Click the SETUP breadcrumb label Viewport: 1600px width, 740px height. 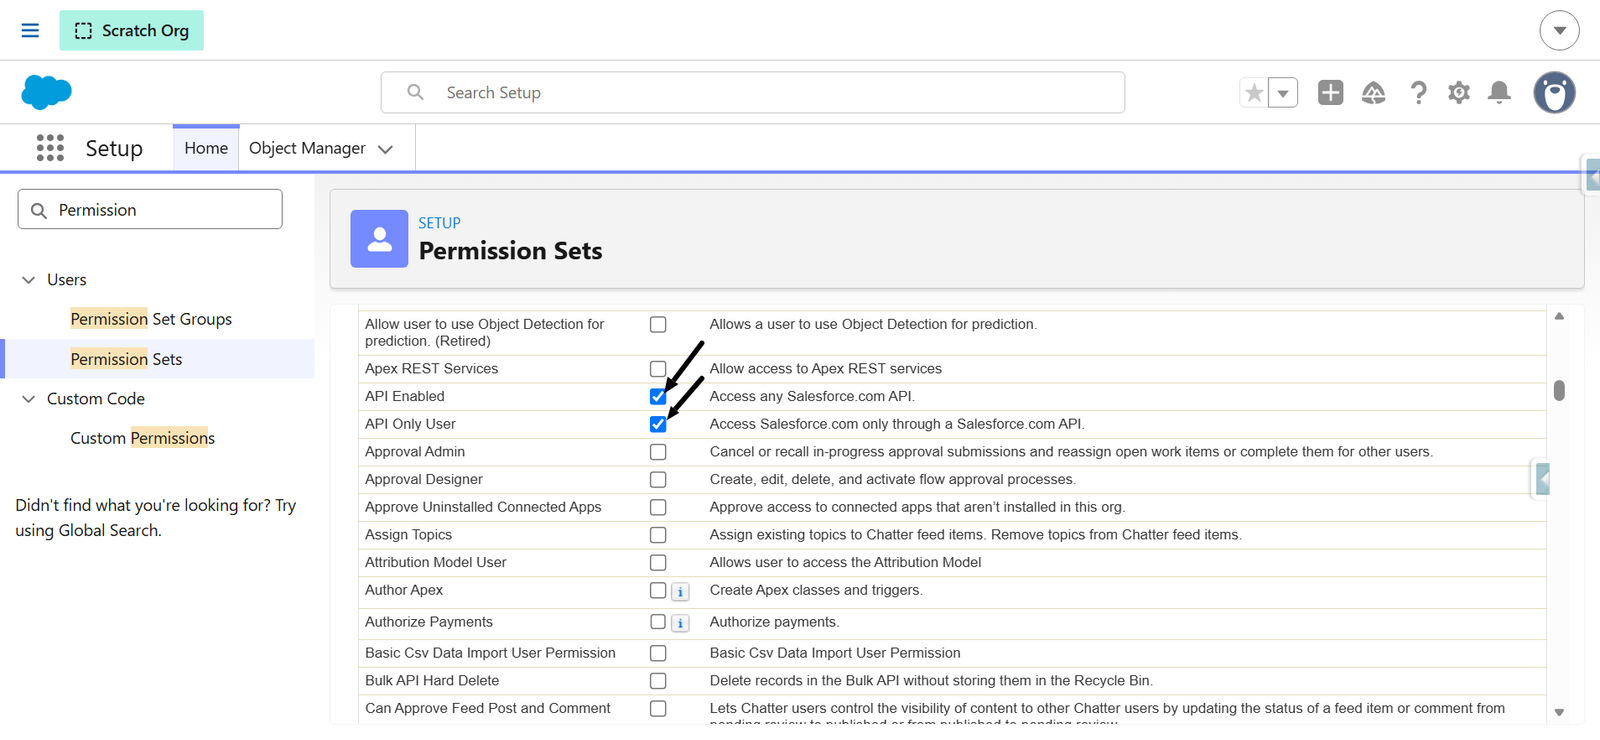(439, 223)
